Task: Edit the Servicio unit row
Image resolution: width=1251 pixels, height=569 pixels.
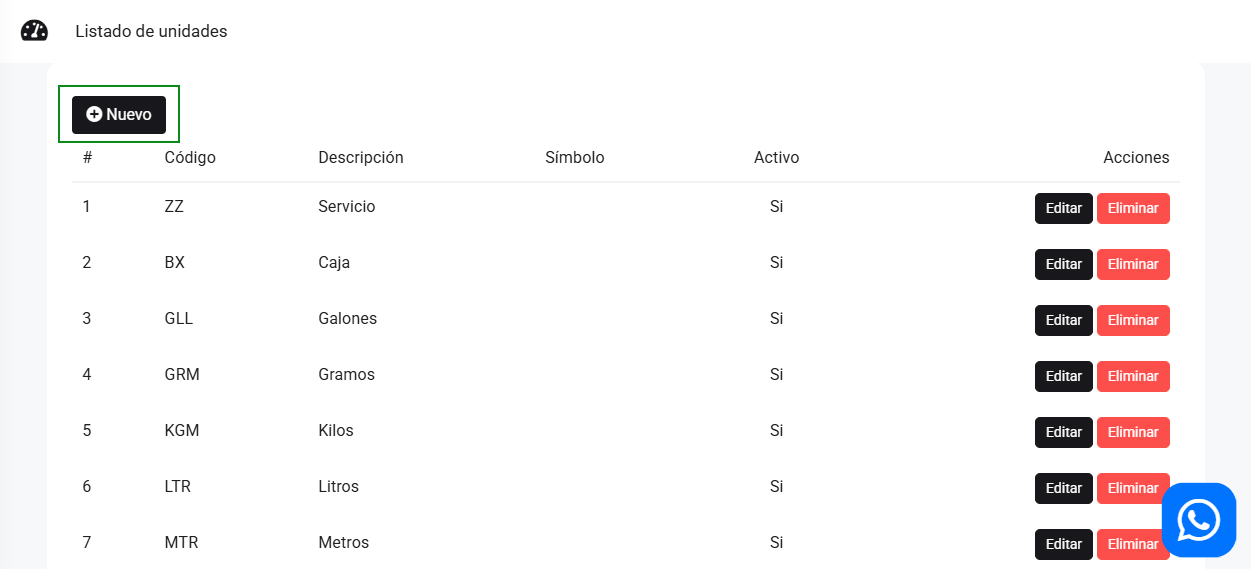Action: coord(1063,209)
